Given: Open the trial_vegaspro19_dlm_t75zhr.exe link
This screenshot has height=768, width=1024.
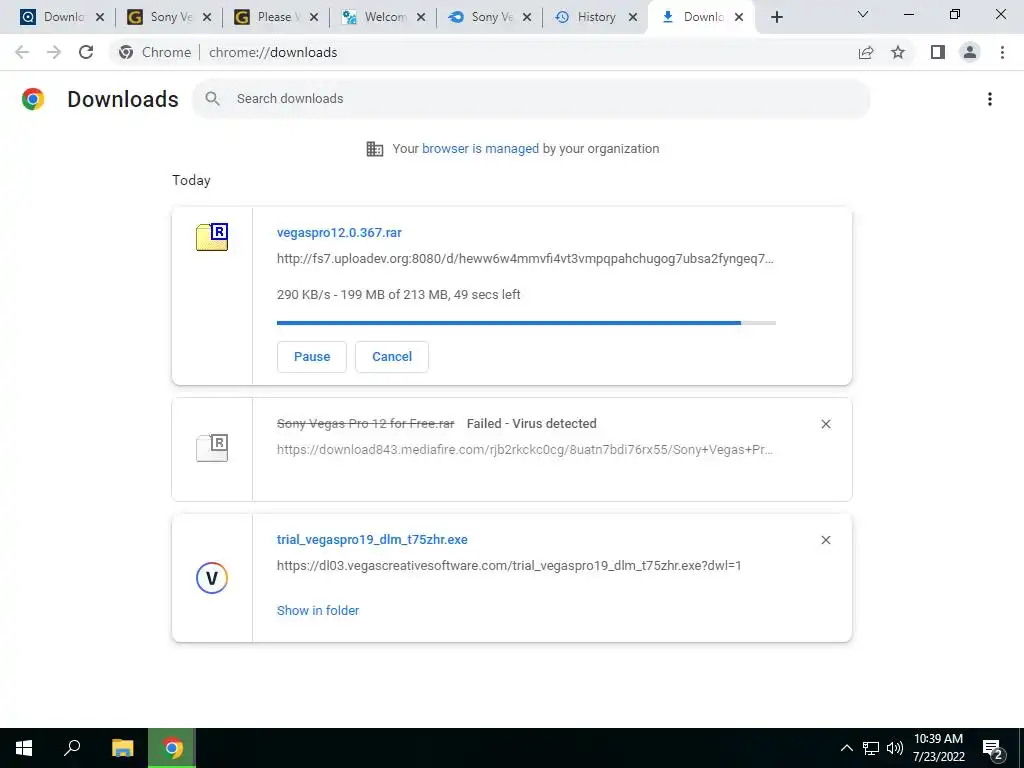Looking at the screenshot, I should coord(372,539).
